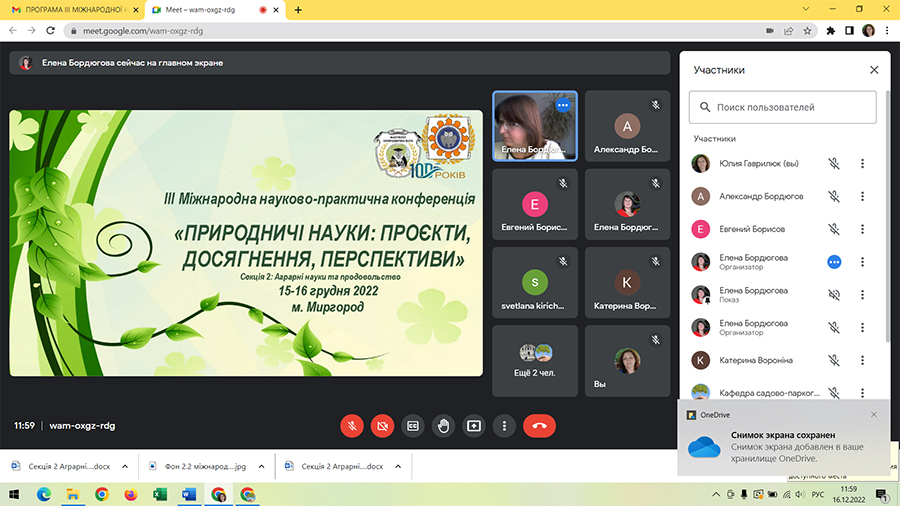Leave the call with the red hang-up button
Screen dimensions: 900x506
tap(539, 425)
